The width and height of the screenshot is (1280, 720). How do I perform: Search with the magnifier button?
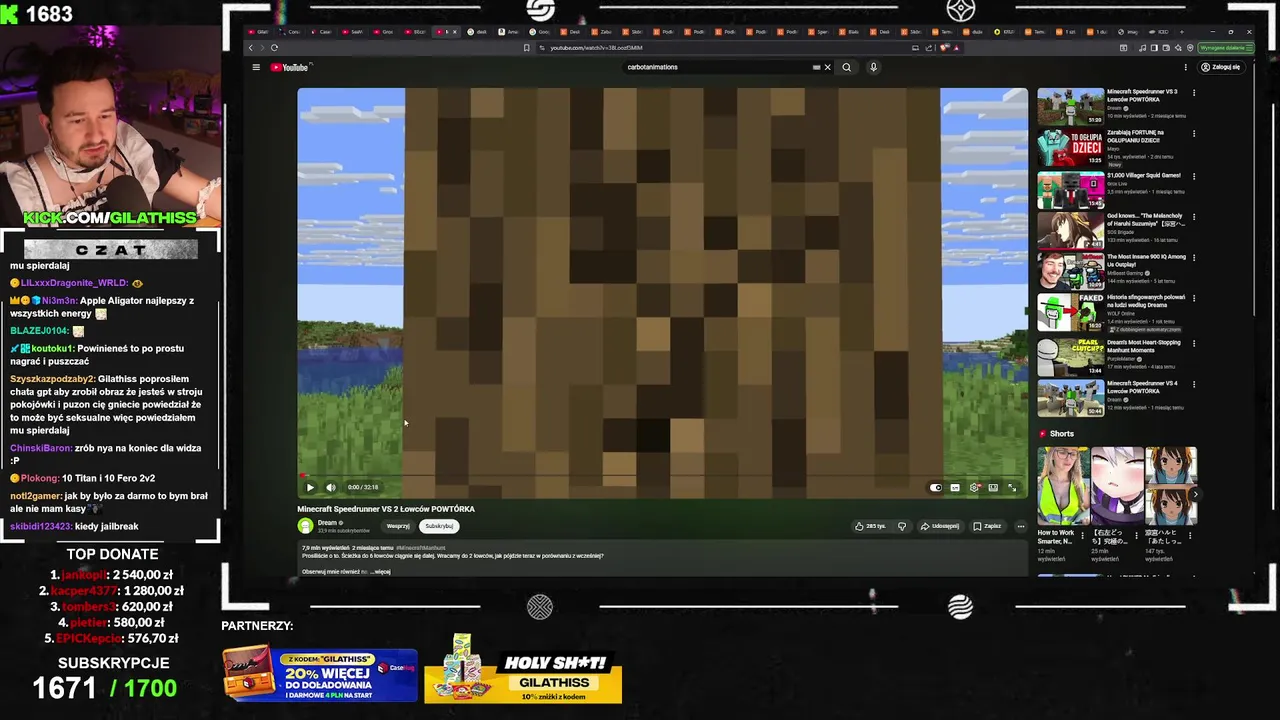pos(846,67)
